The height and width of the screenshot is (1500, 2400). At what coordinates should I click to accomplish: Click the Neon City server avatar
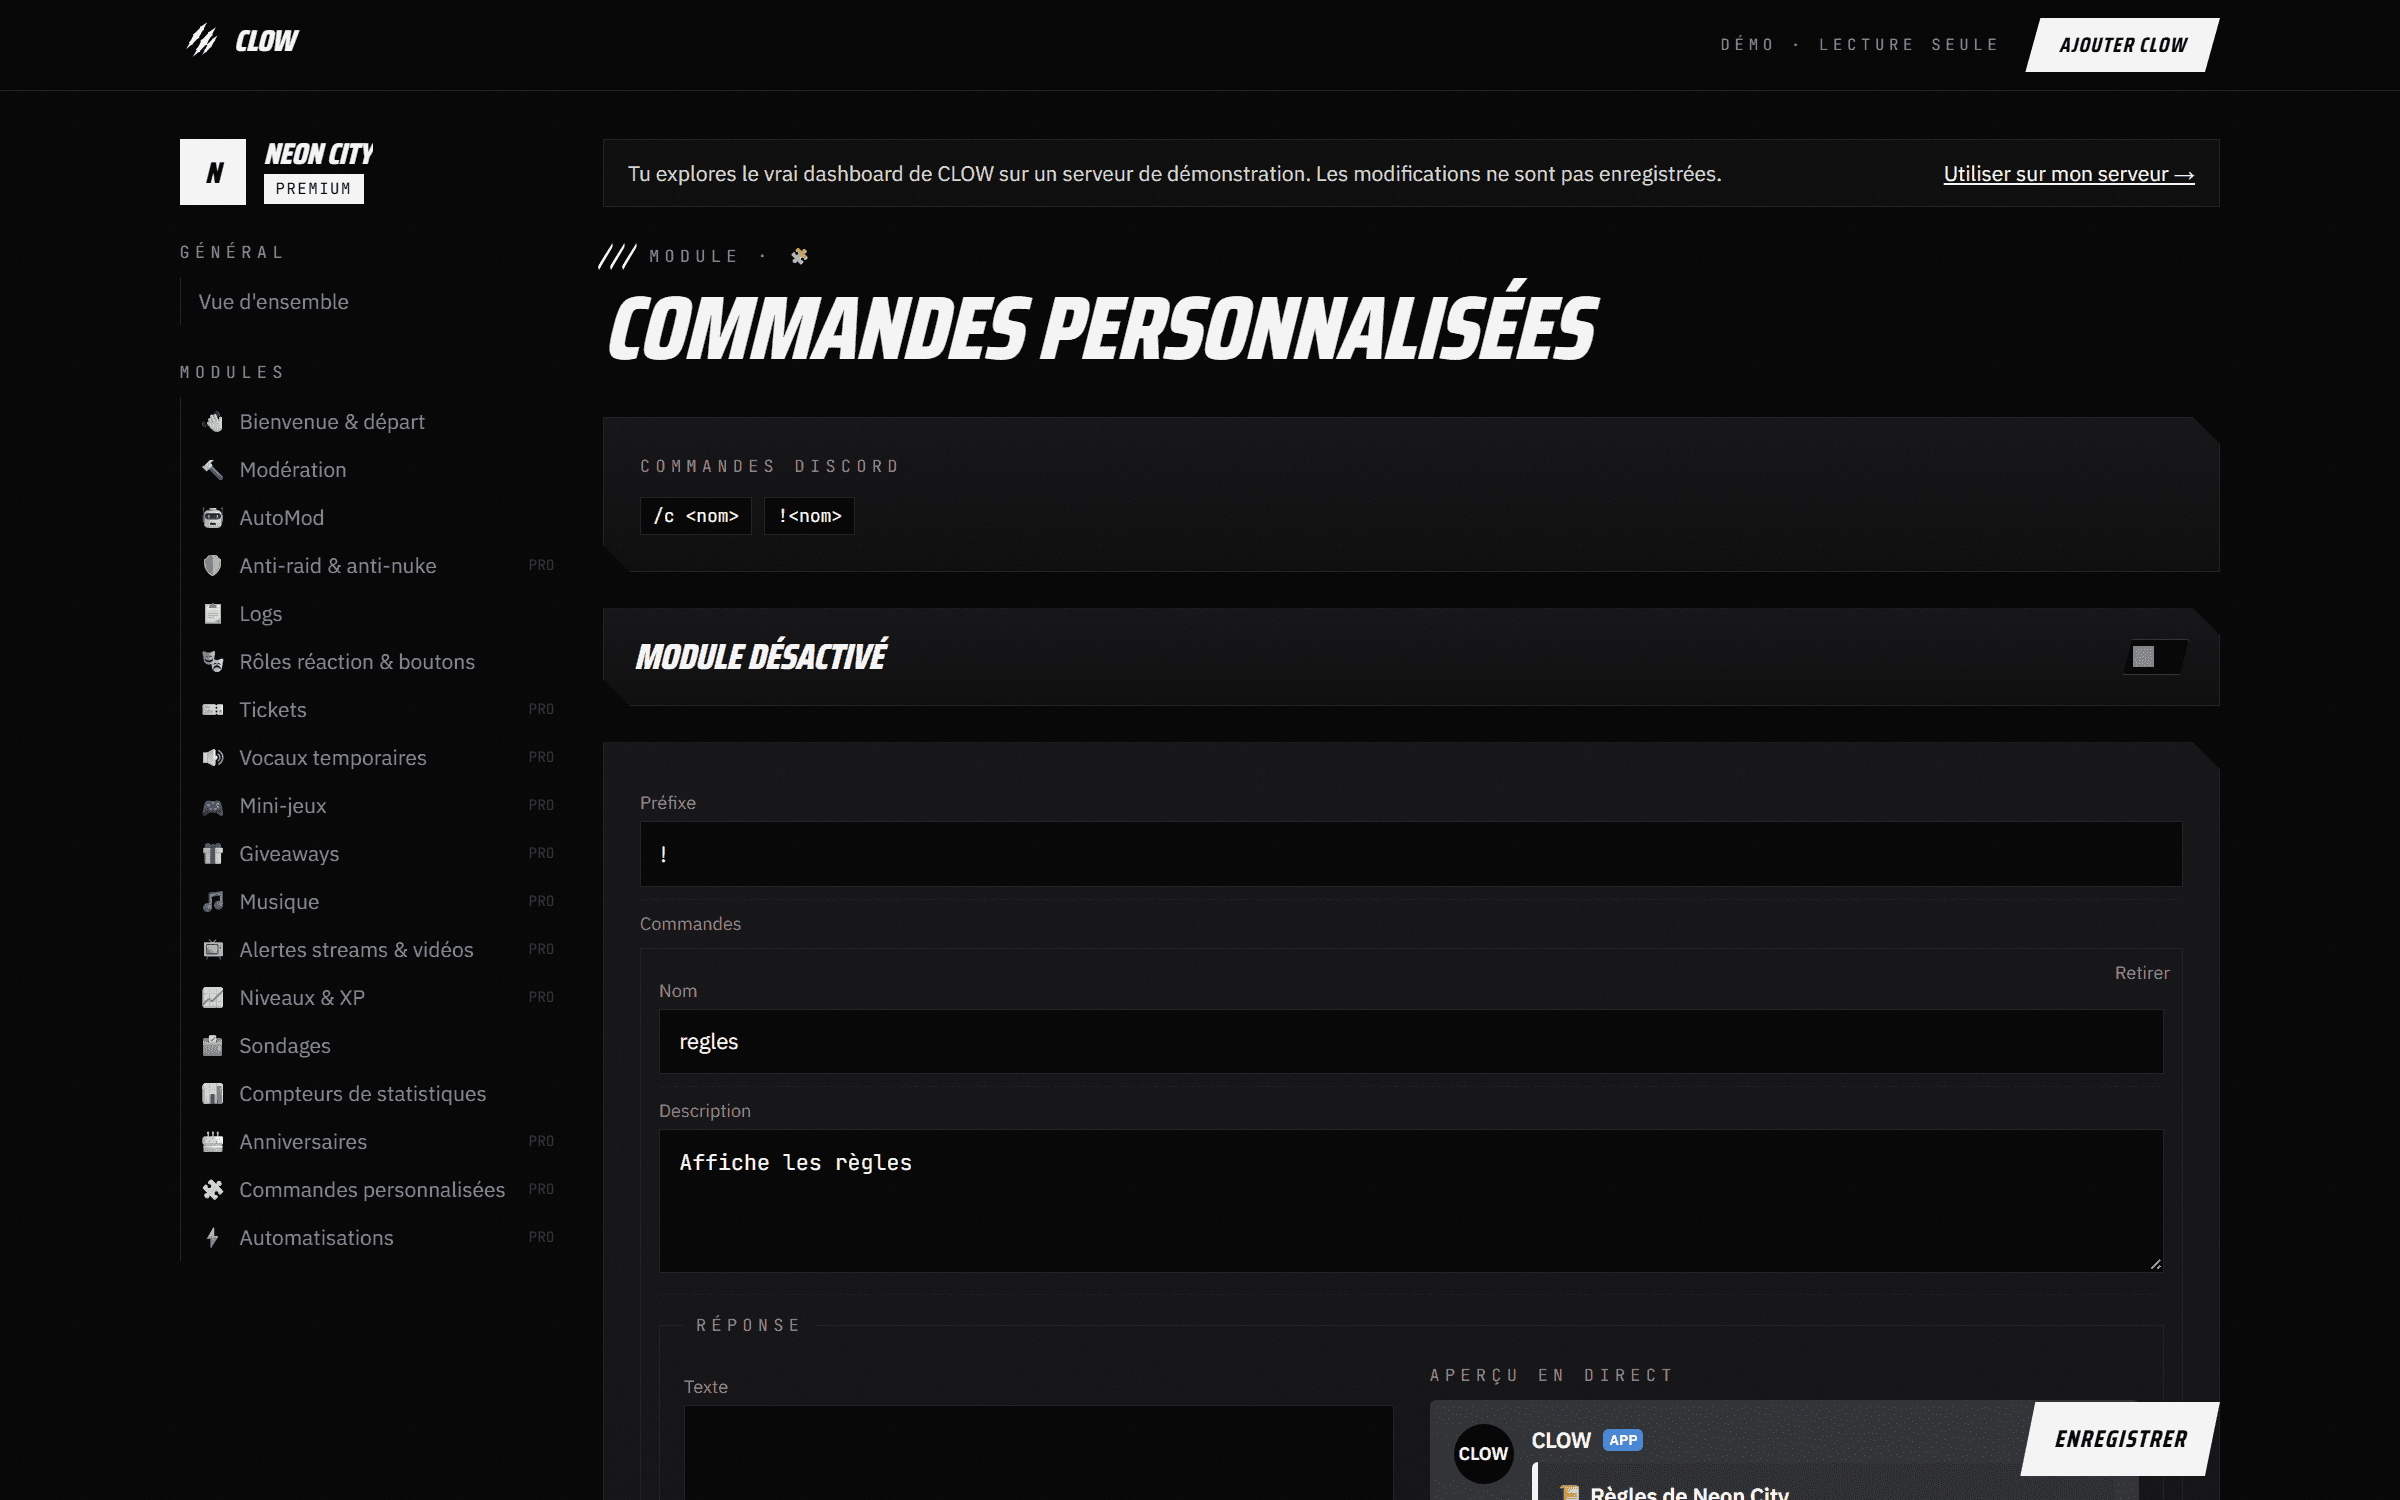tap(213, 172)
